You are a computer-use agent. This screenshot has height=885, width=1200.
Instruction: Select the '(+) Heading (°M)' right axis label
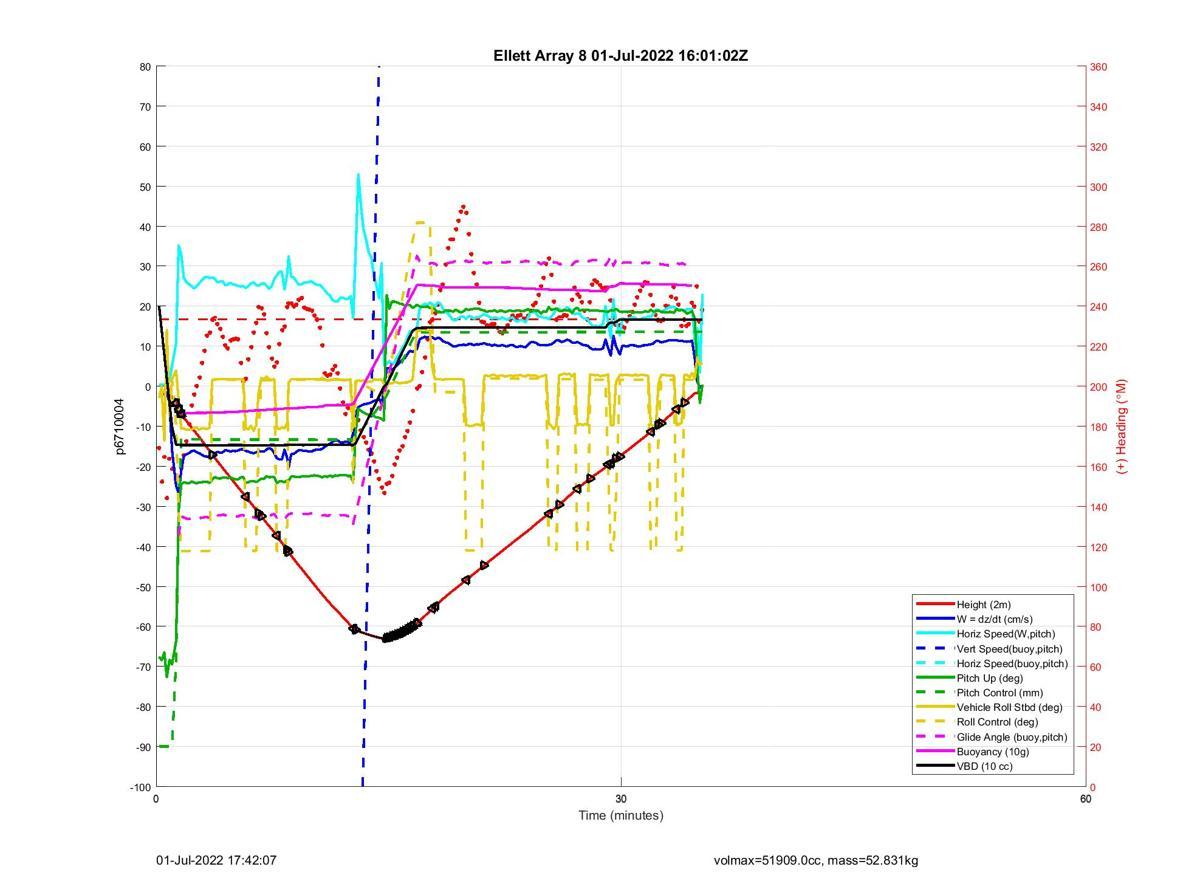[1122, 426]
